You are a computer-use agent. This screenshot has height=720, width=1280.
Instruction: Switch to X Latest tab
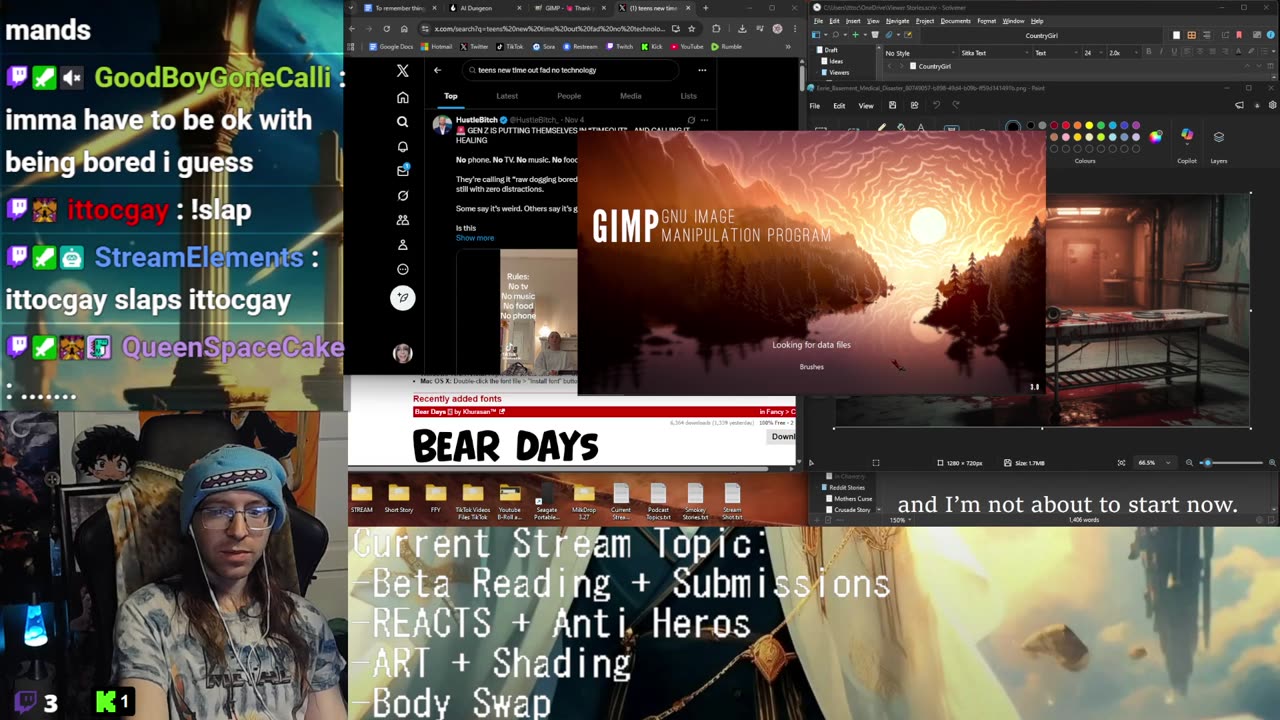pos(507,96)
